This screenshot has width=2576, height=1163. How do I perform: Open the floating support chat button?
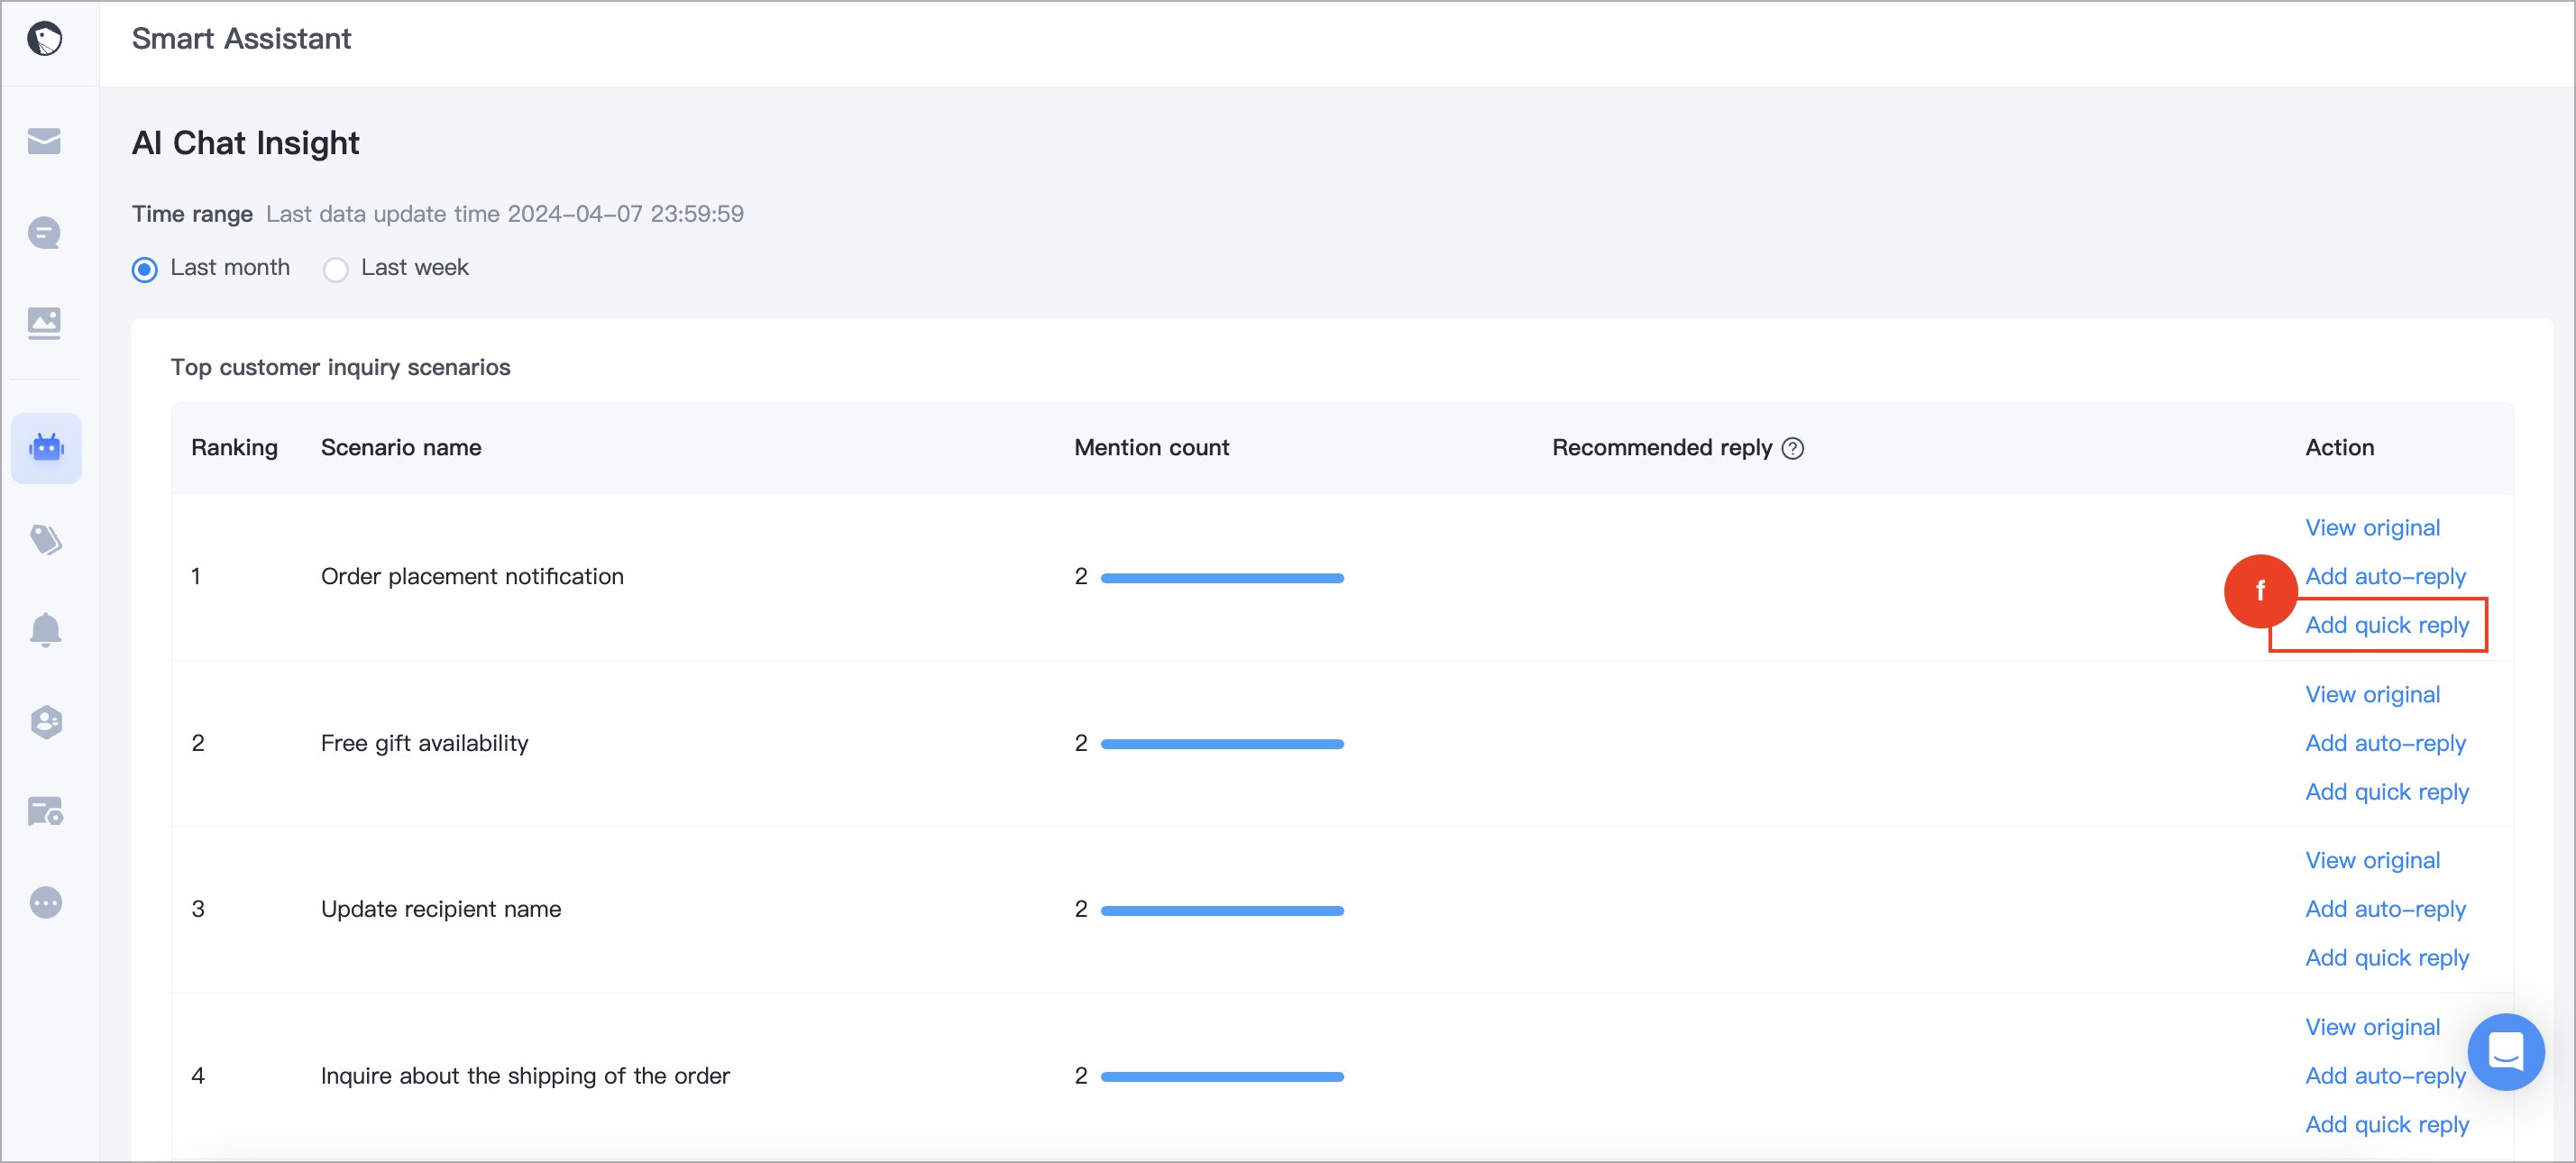[2506, 1052]
